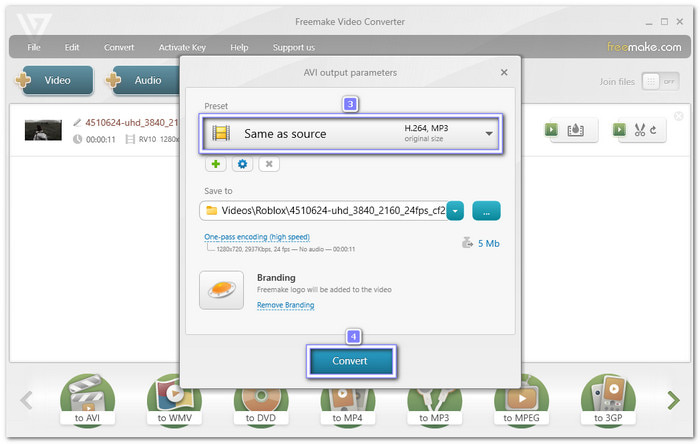The height and width of the screenshot is (444, 700).
Task: Click pencil rename icon beside file name
Action: tap(77, 122)
